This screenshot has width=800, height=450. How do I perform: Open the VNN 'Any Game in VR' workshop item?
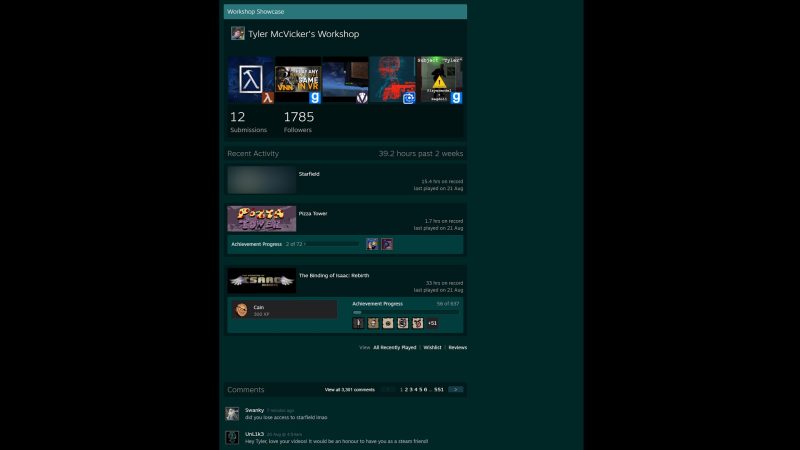tap(298, 80)
